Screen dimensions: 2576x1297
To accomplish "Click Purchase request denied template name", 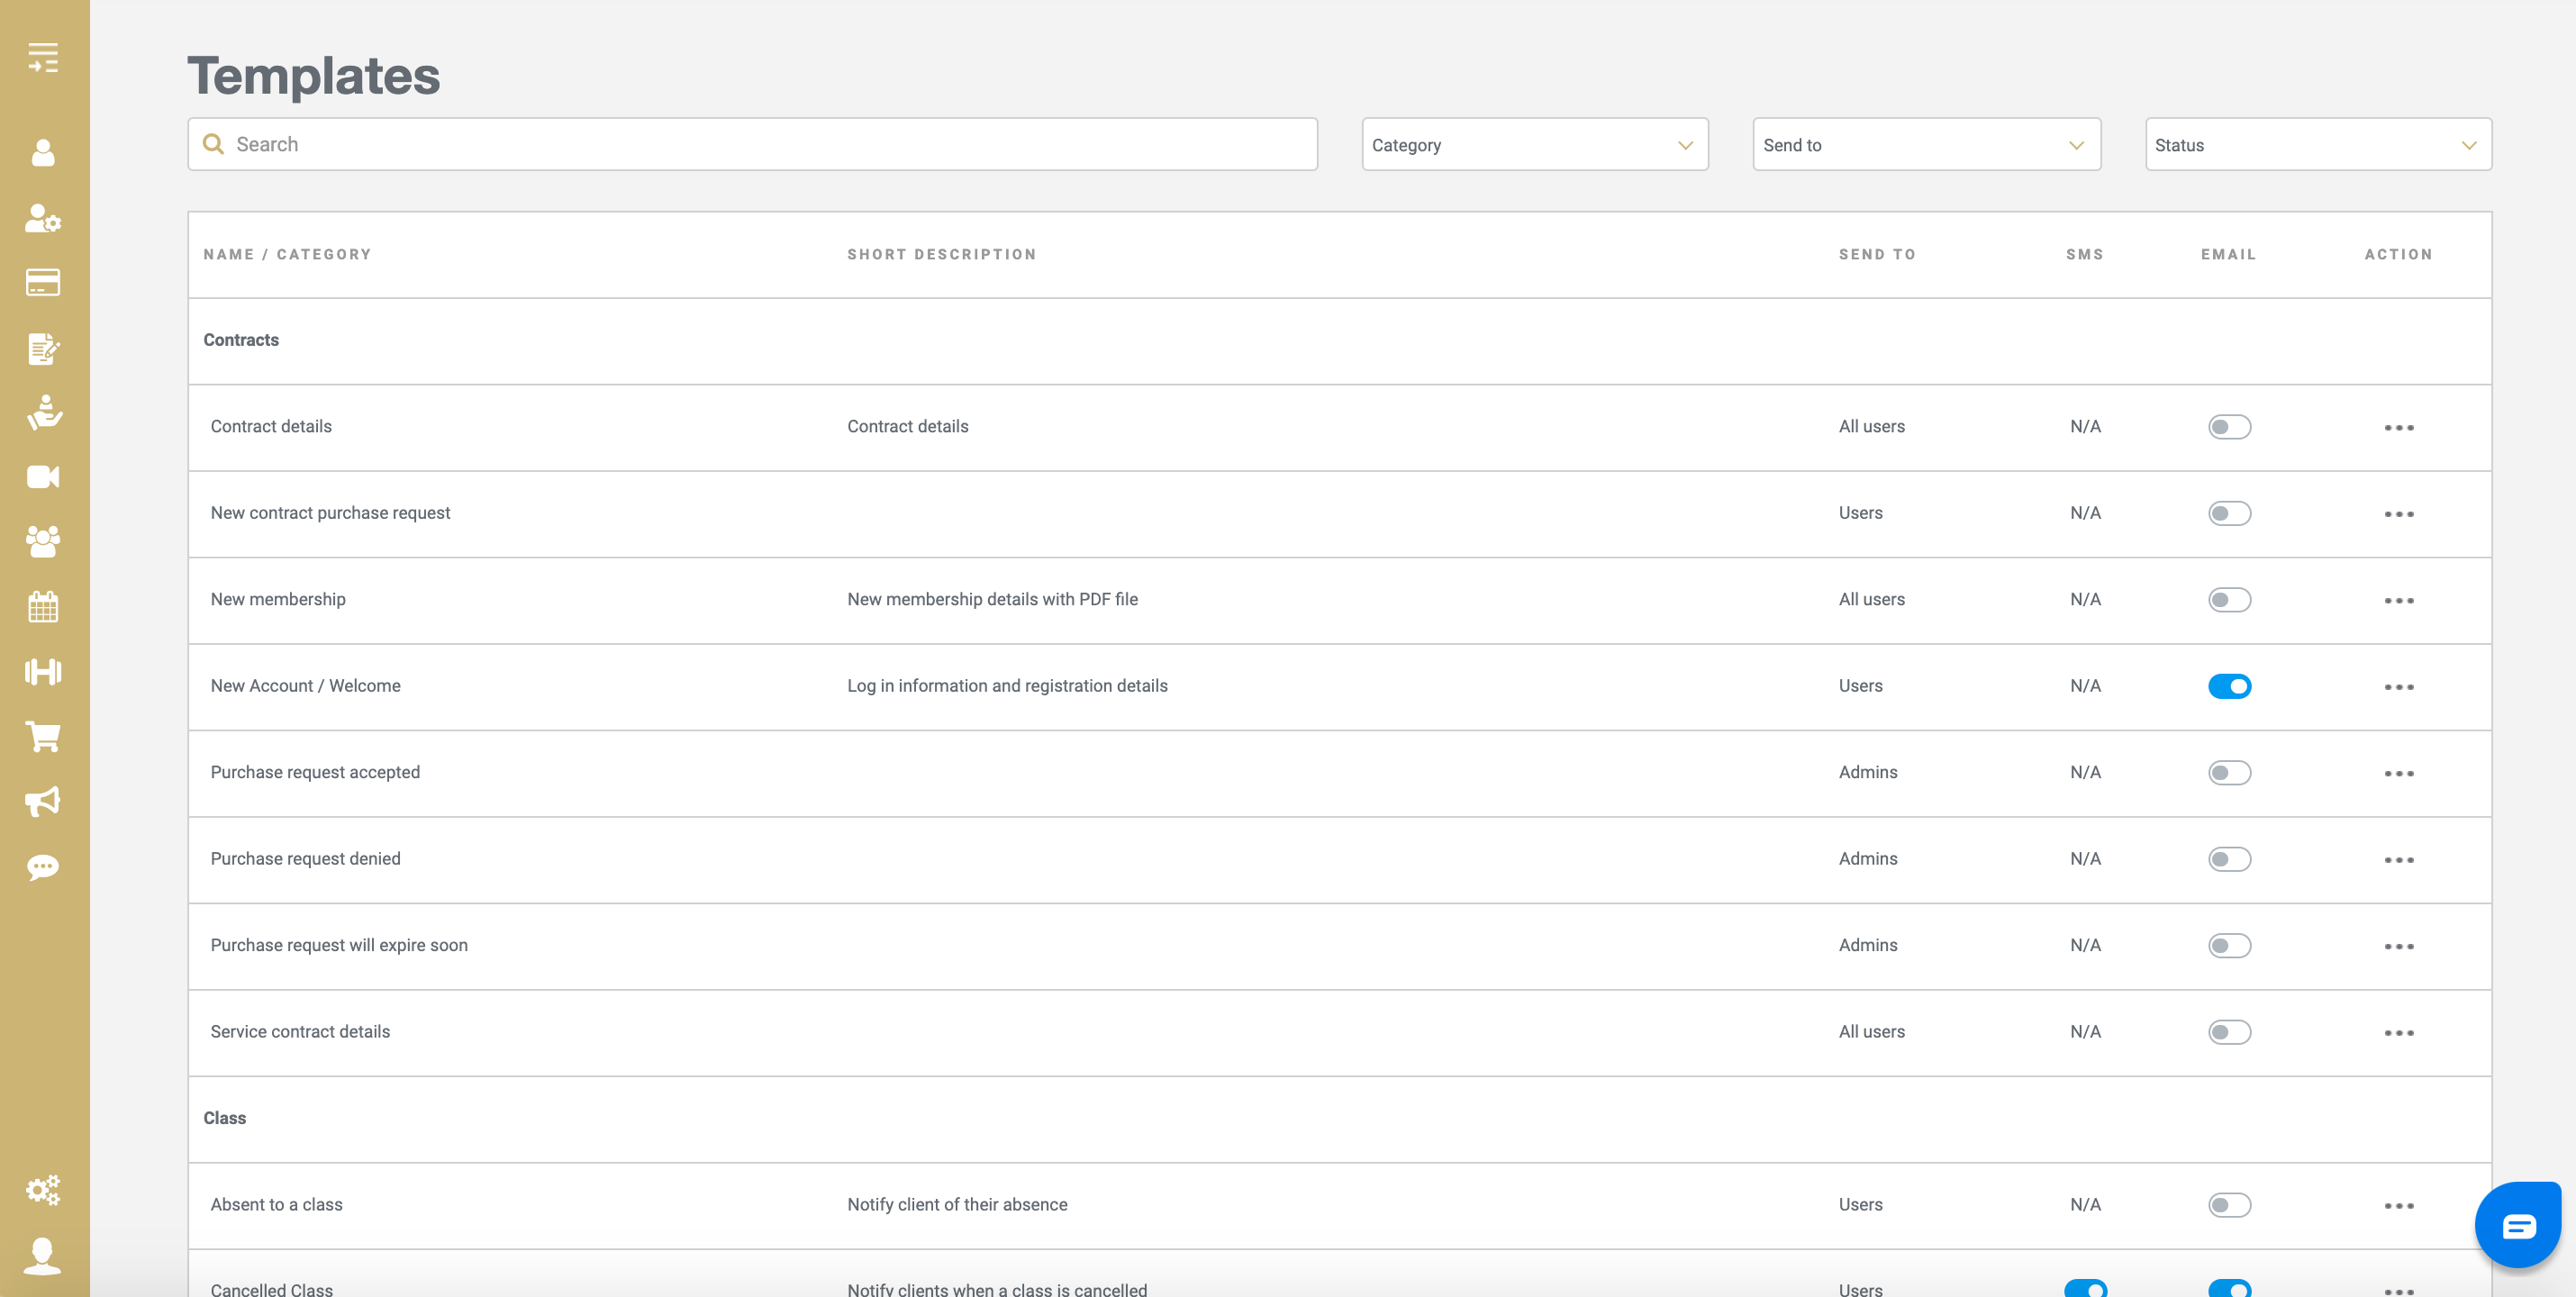I will (305, 859).
